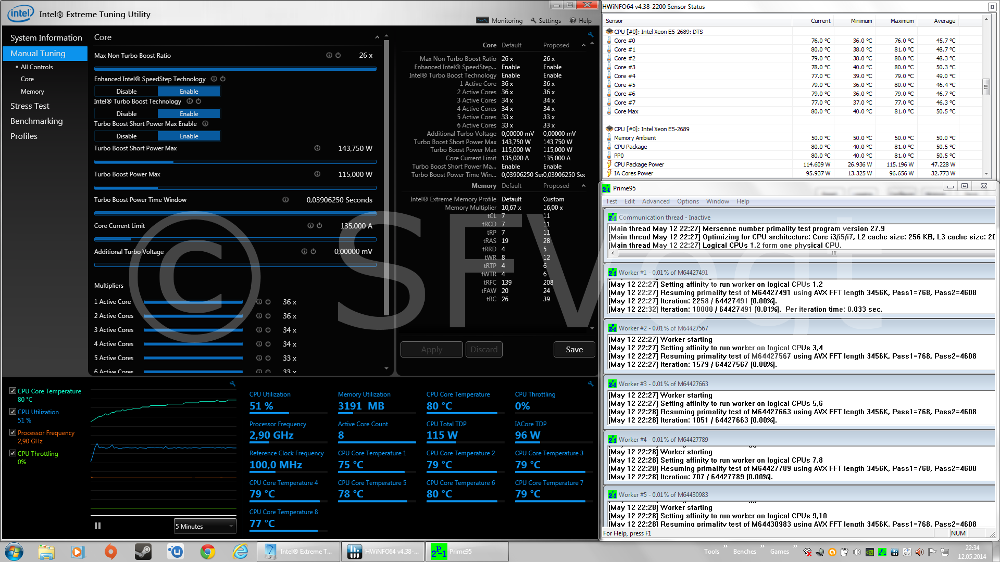Open the 5 Minutes graph duration dropdown
1000x562 pixels.
[205, 526]
